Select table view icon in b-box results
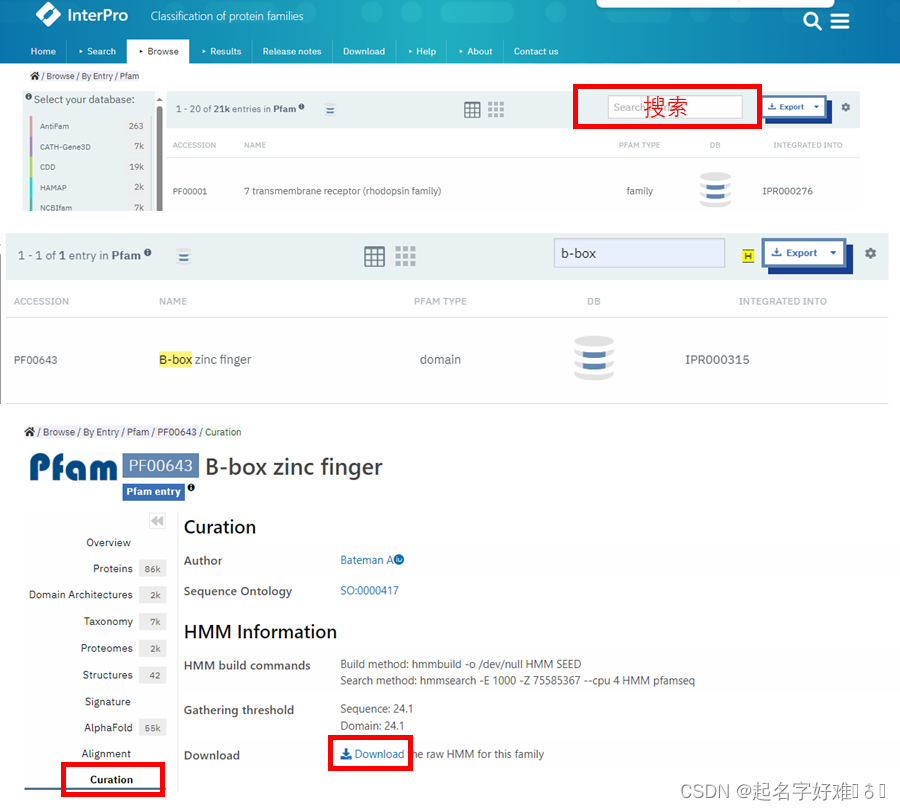900x810 pixels. pos(374,256)
